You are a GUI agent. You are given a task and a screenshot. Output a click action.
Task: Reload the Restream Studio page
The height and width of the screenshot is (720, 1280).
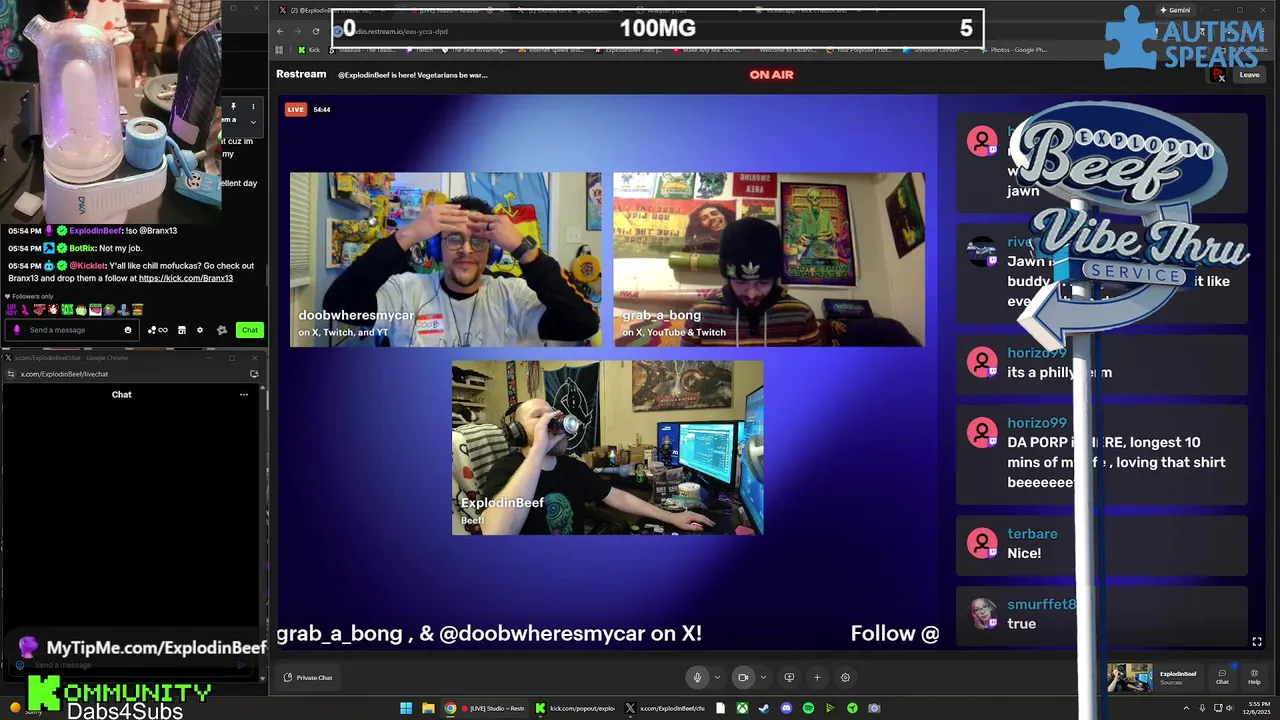(316, 31)
